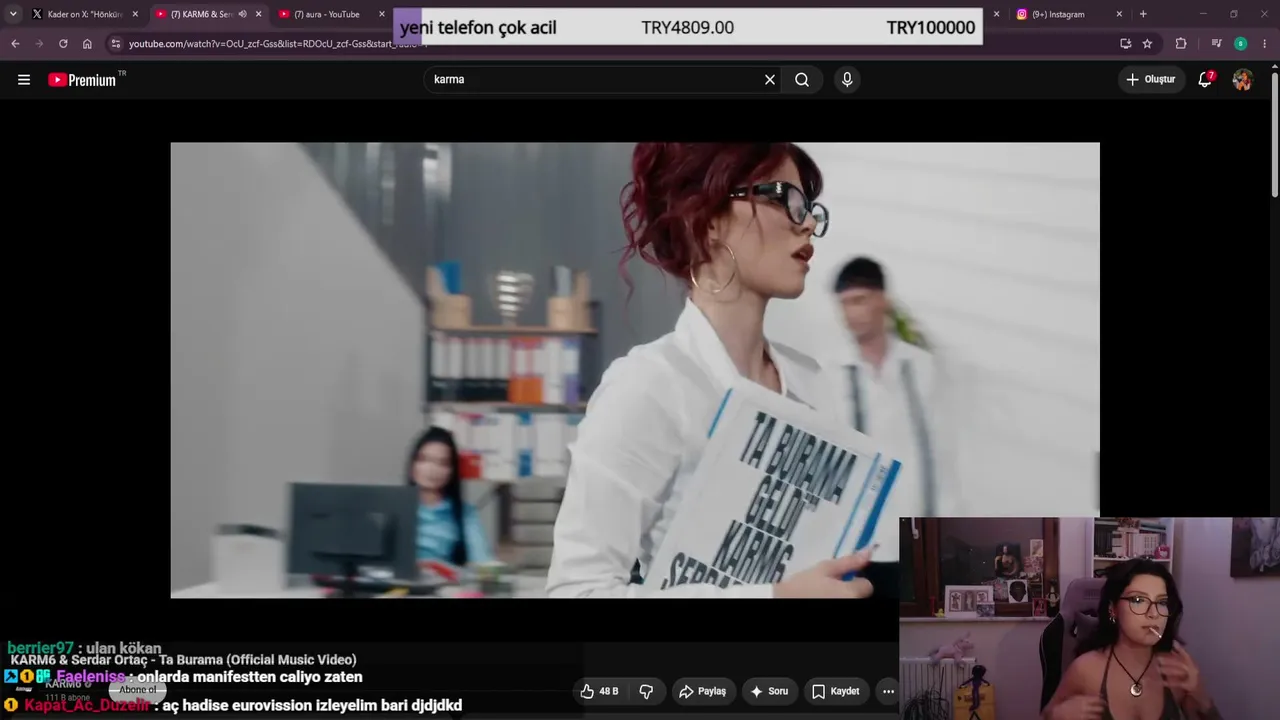Bookmark this page with the star

point(1147,44)
